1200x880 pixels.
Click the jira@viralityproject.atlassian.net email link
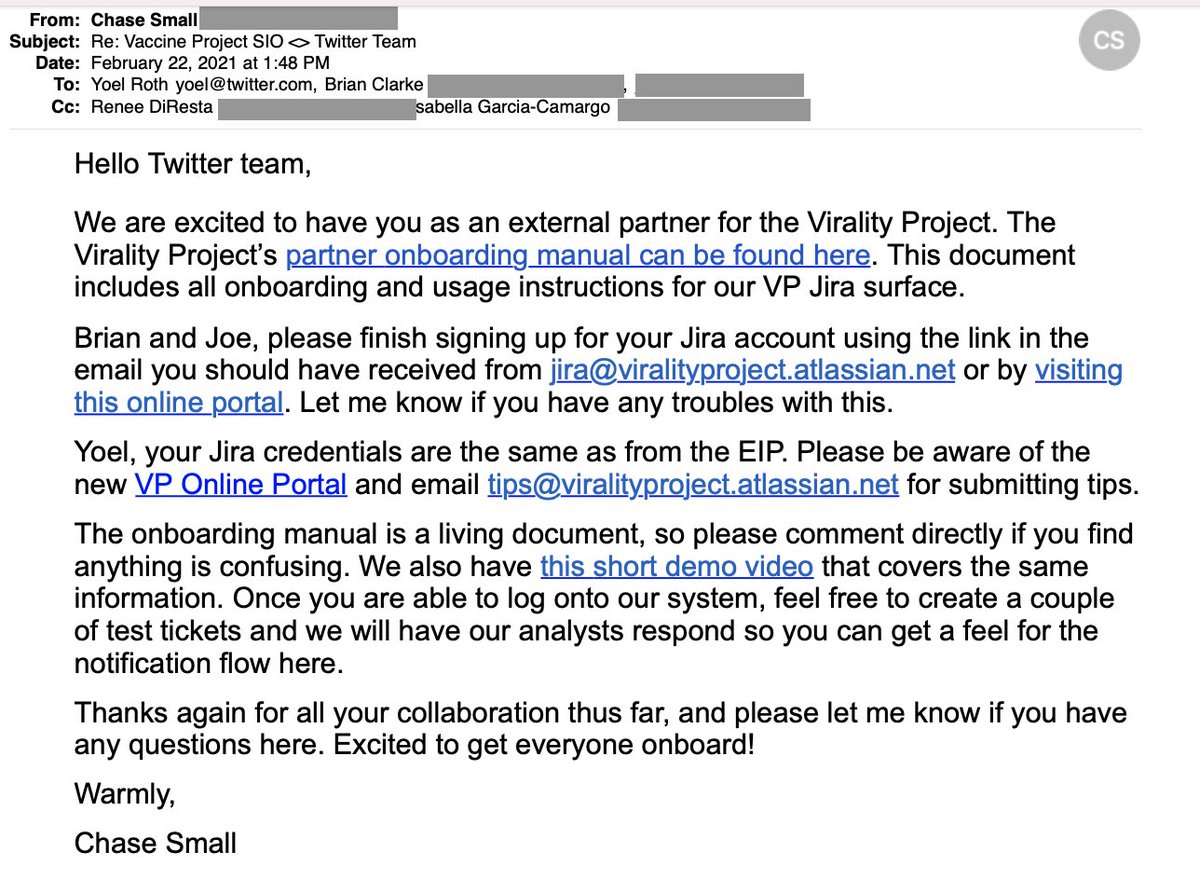[x=752, y=371]
